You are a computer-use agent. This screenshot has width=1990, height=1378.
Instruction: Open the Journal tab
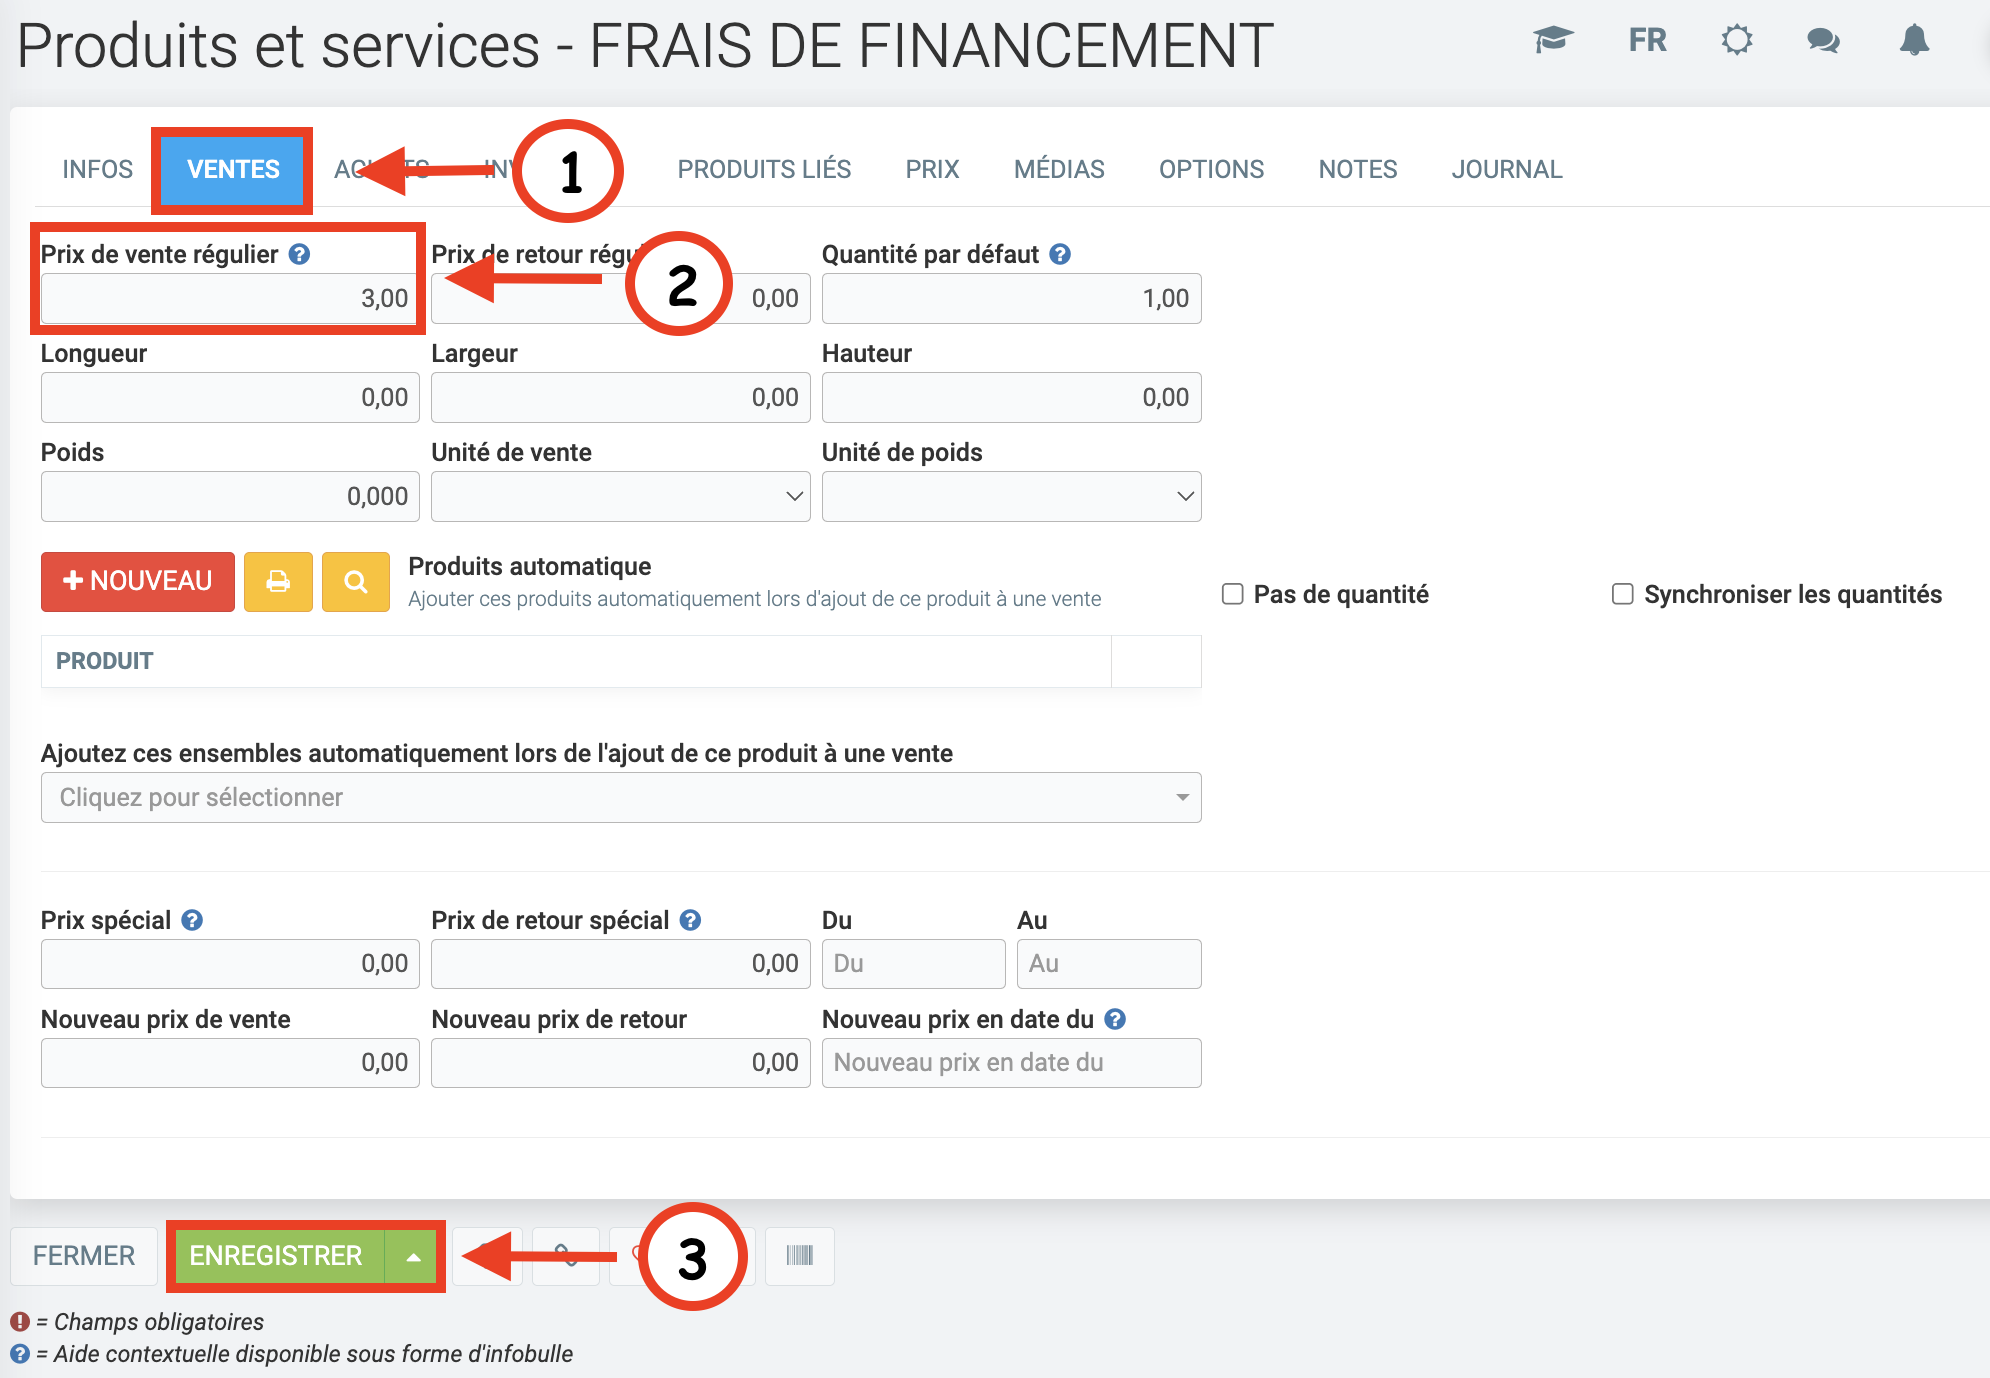[x=1506, y=169]
